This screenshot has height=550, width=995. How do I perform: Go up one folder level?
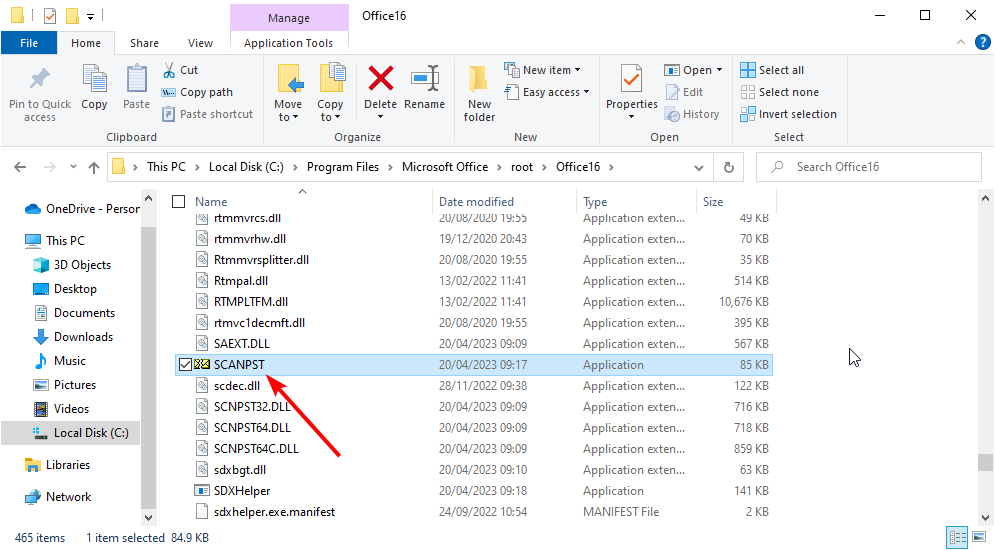94,167
